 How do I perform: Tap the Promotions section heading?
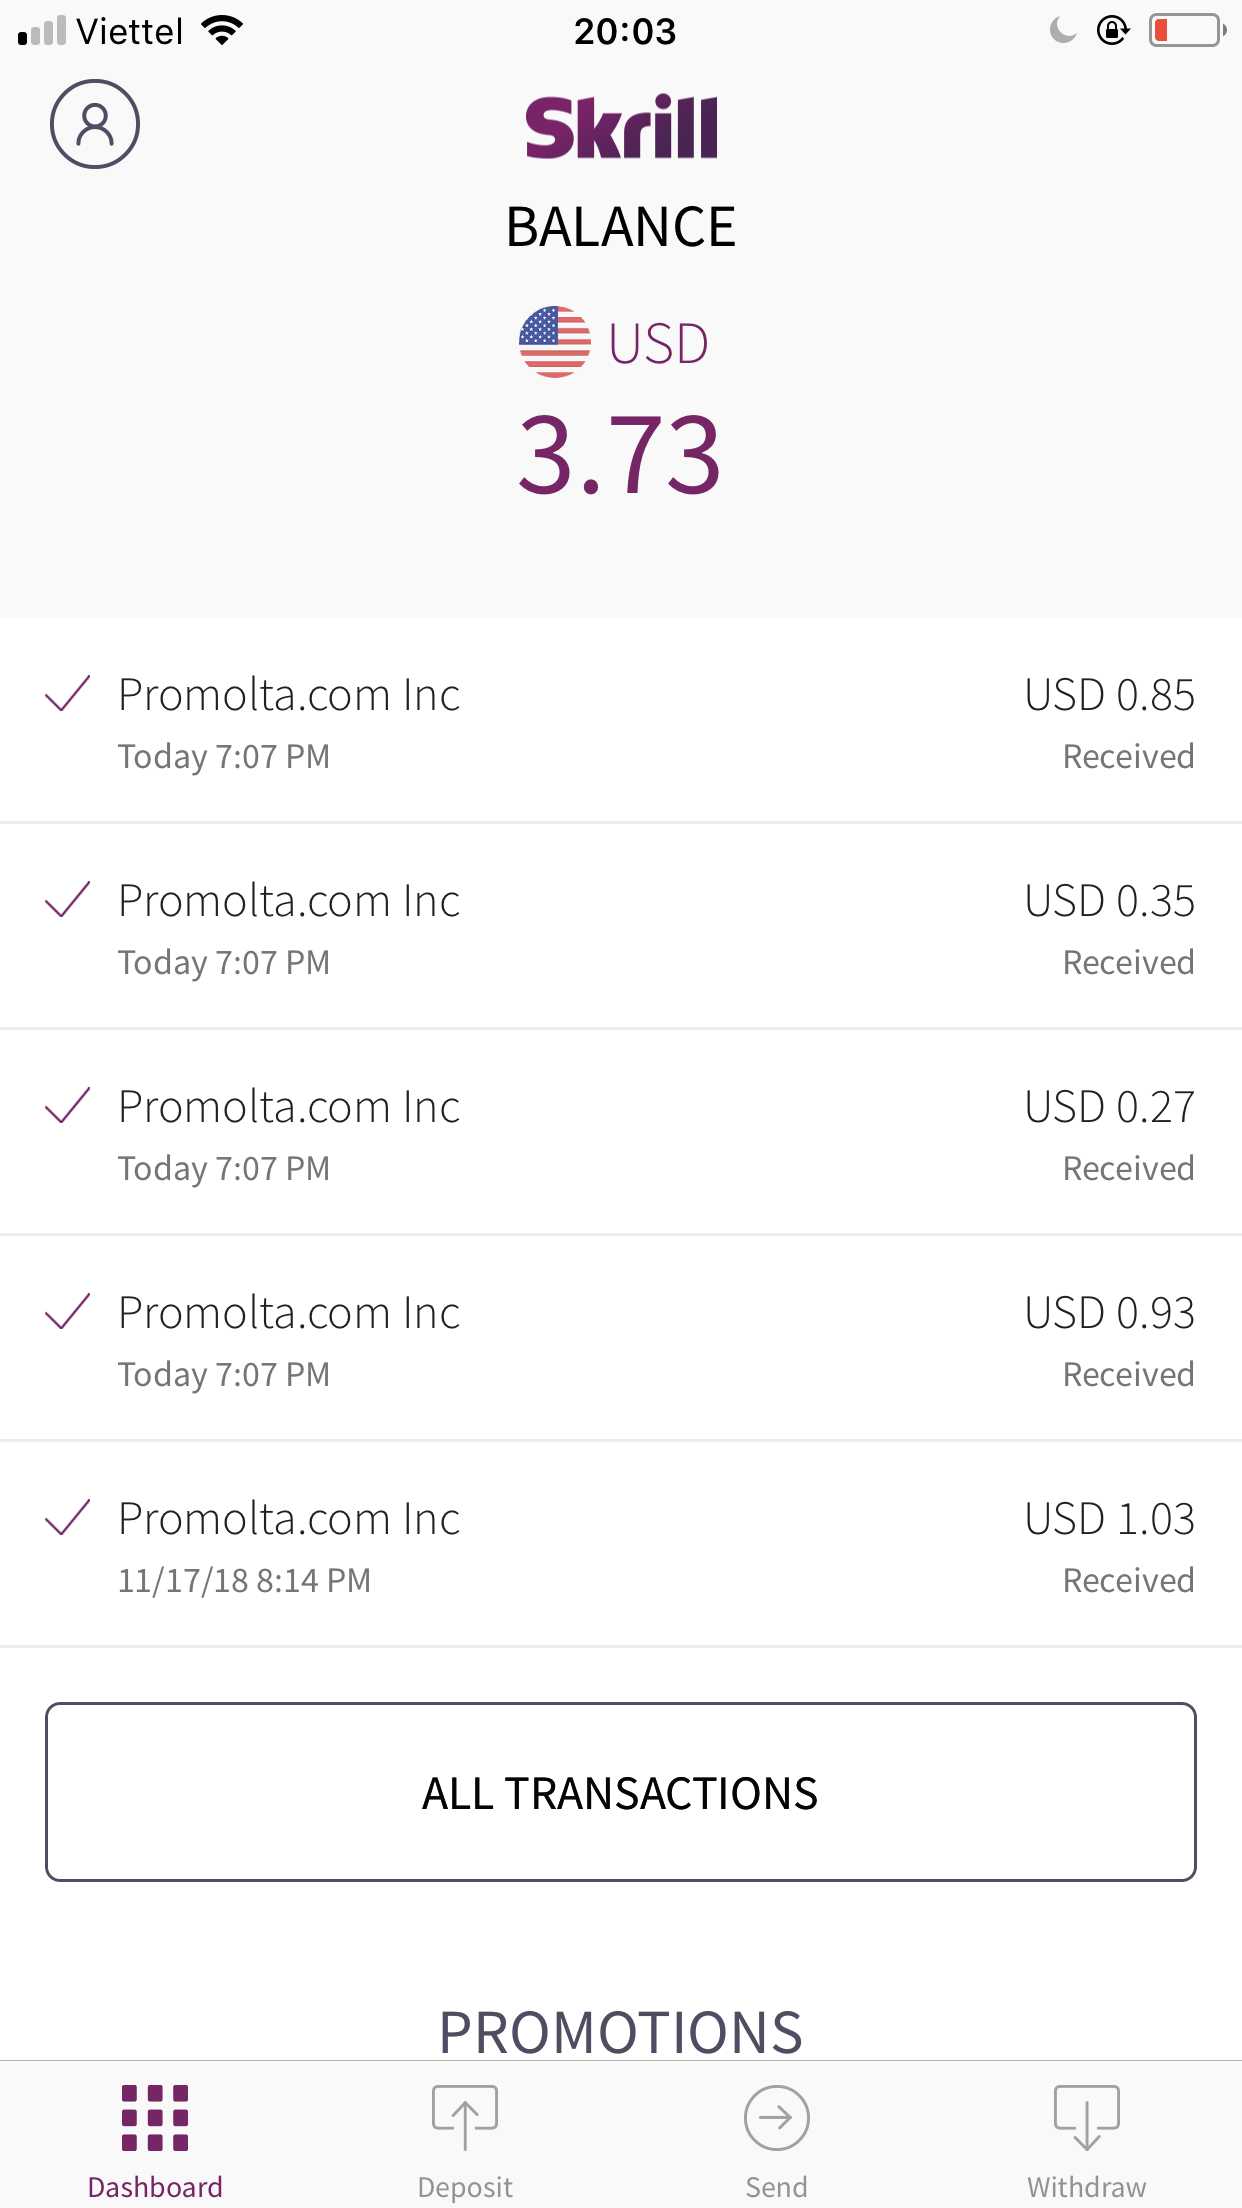coord(621,2032)
